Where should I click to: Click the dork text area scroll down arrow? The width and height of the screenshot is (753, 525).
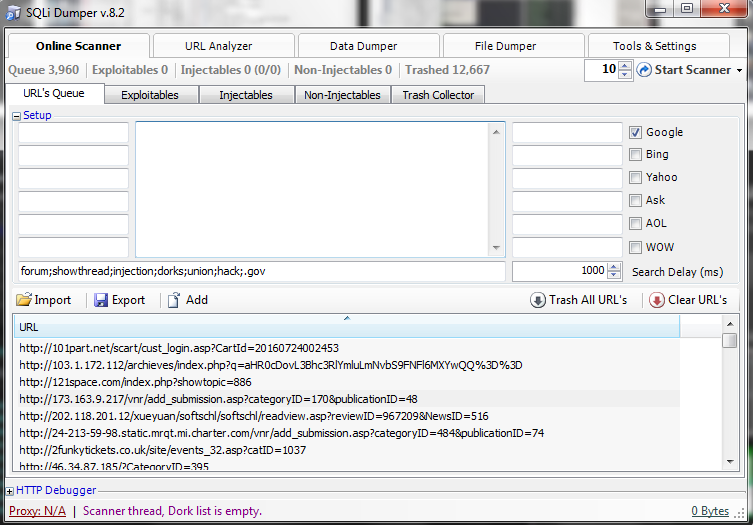pos(497,248)
